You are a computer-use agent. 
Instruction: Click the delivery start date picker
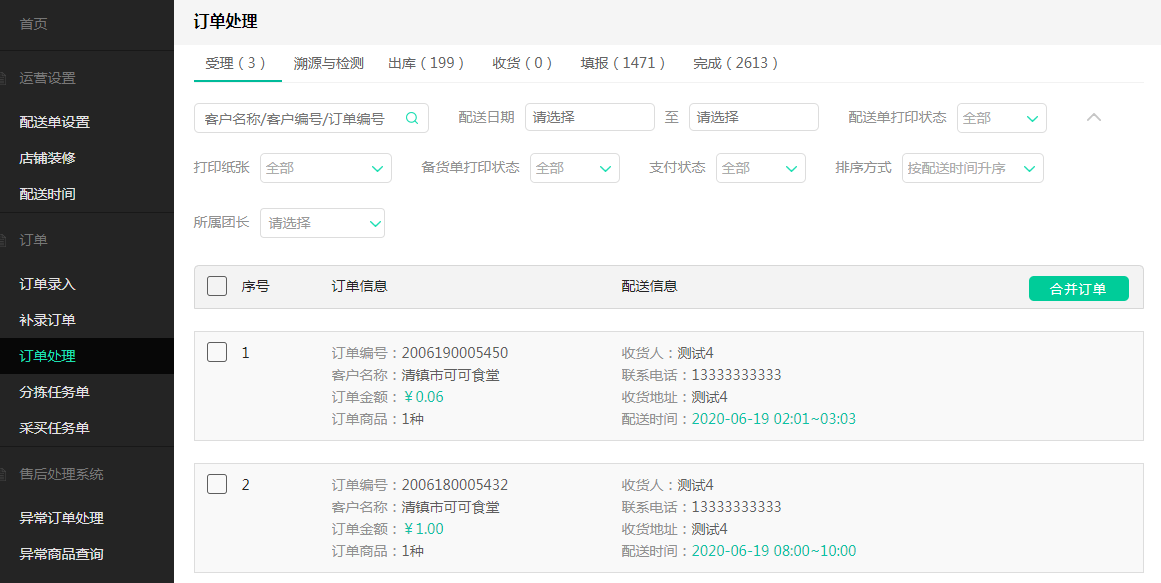coord(589,117)
